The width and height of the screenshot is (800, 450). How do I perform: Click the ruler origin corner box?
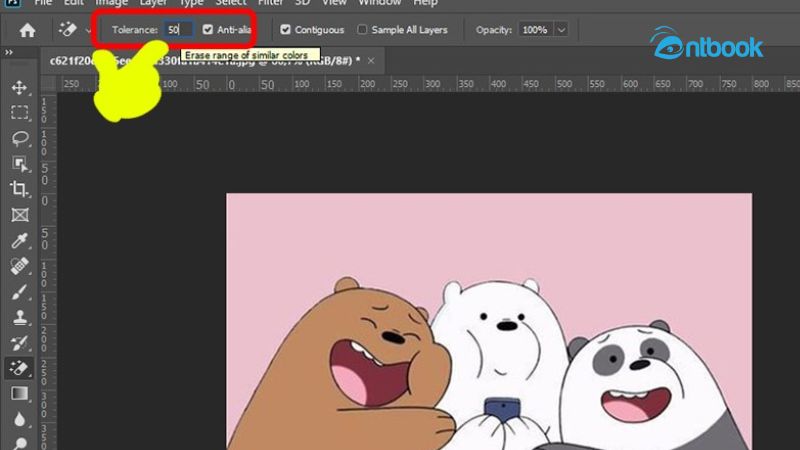point(48,84)
